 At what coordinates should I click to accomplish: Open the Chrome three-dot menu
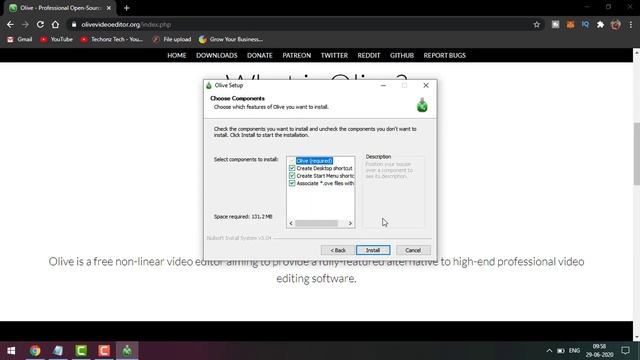click(x=631, y=24)
